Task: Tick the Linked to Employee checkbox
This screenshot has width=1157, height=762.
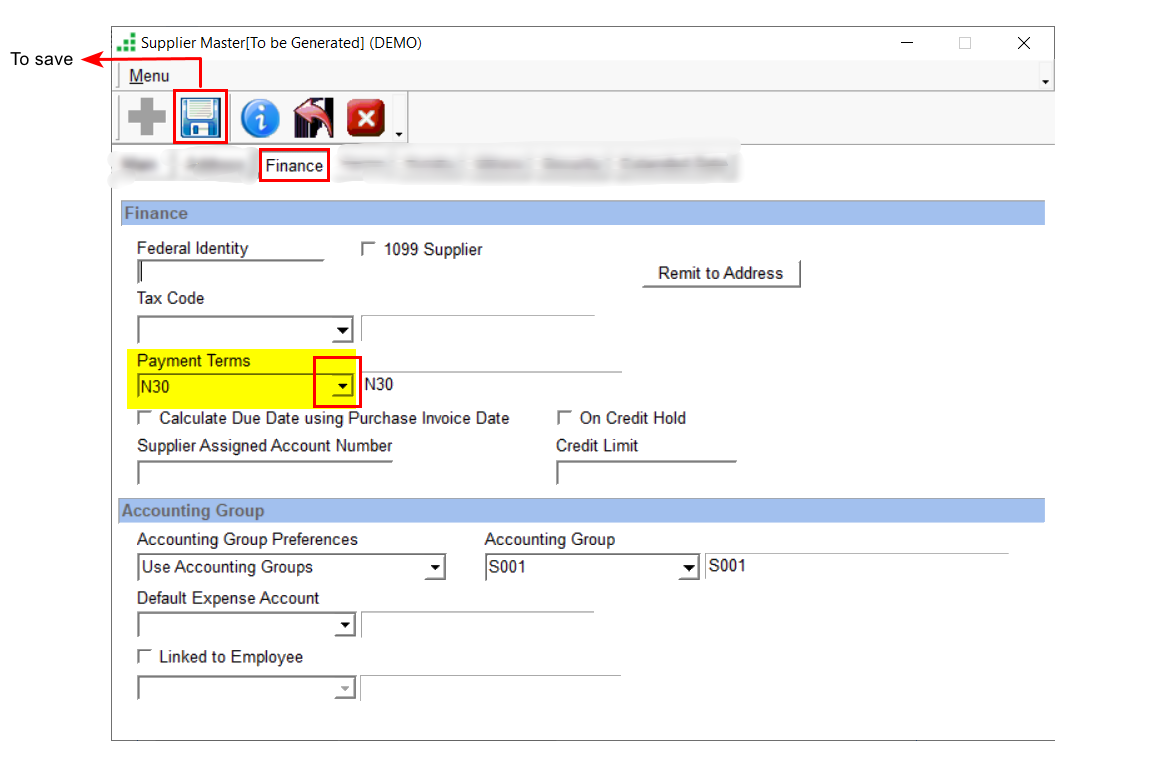Action: 145,657
